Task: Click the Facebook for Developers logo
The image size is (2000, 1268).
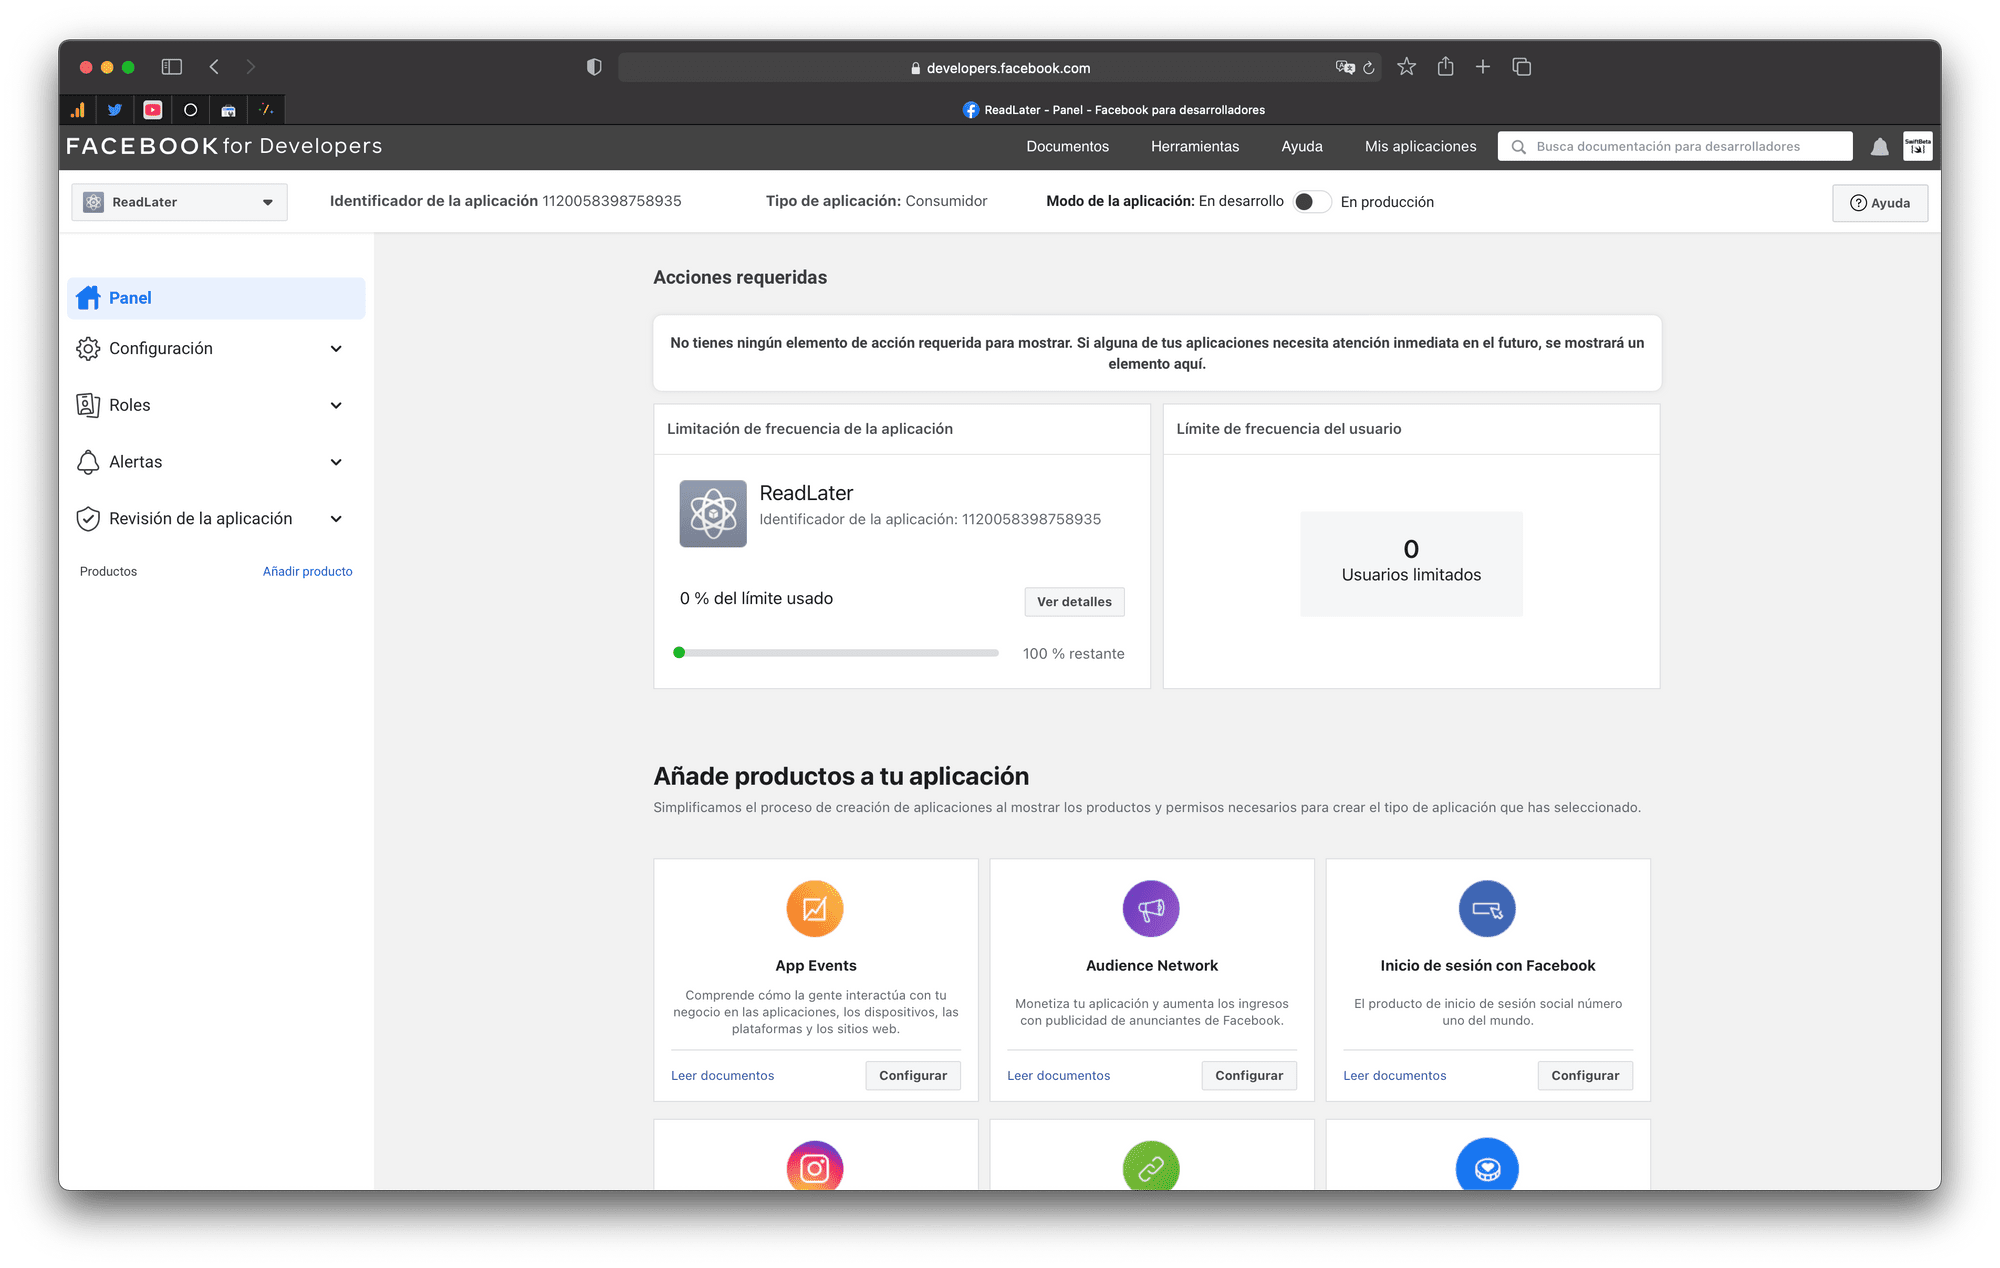Action: coord(224,146)
